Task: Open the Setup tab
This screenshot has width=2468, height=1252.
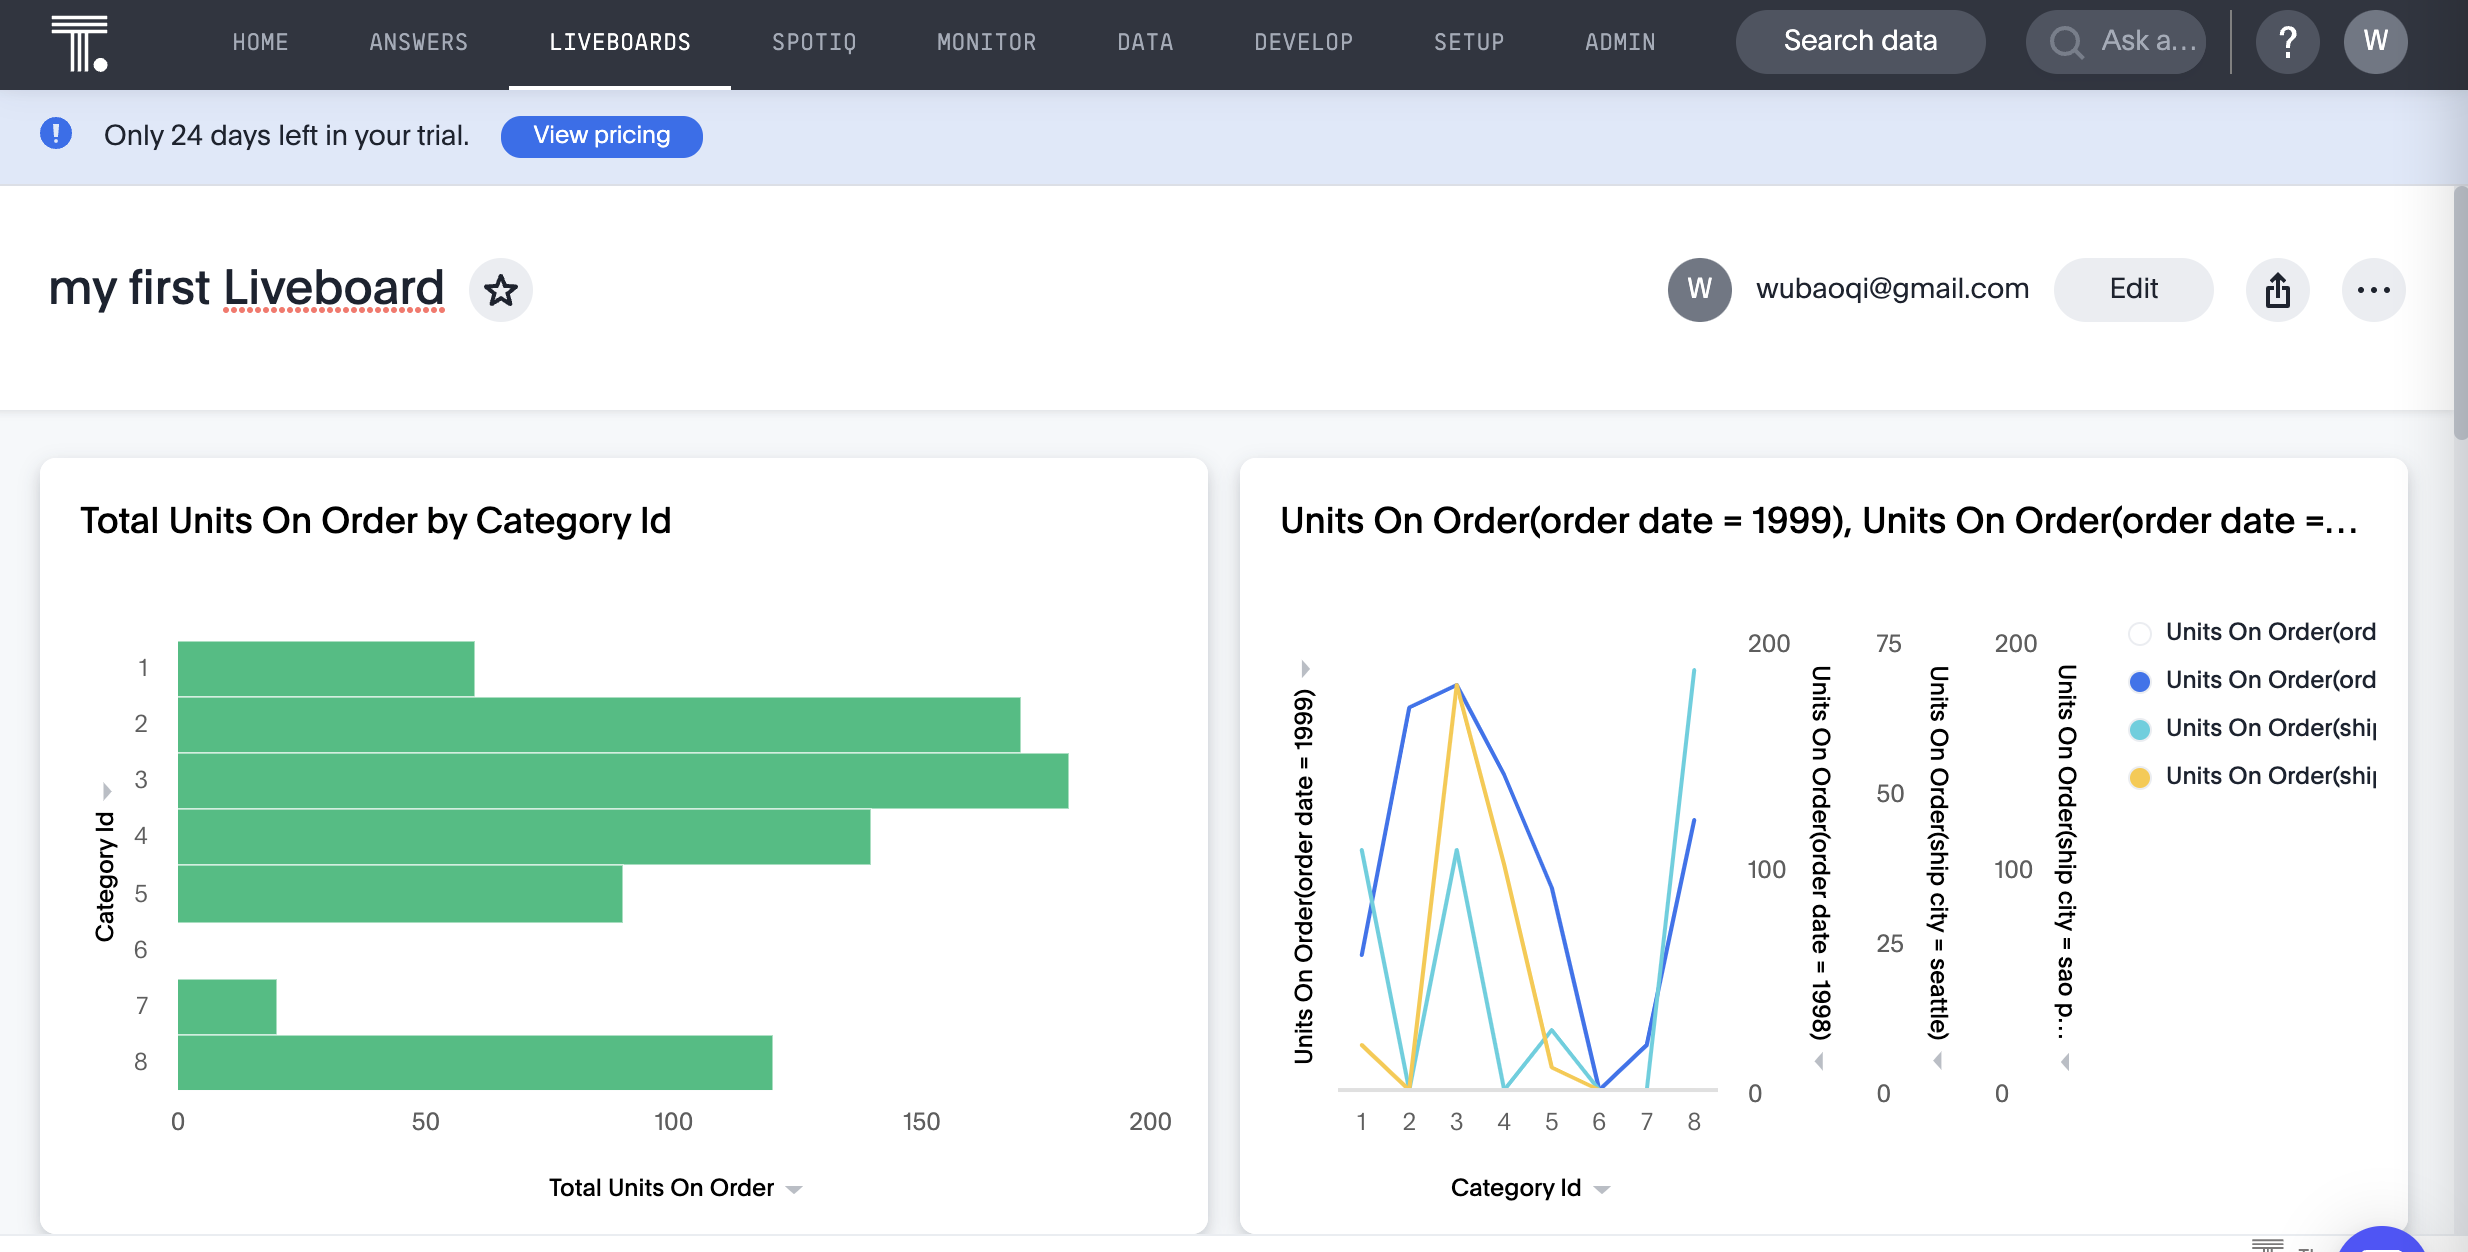Action: (1469, 42)
